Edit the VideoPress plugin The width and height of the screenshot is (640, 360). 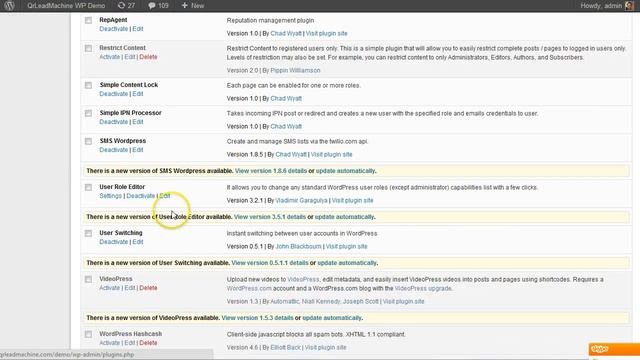tap(129, 288)
